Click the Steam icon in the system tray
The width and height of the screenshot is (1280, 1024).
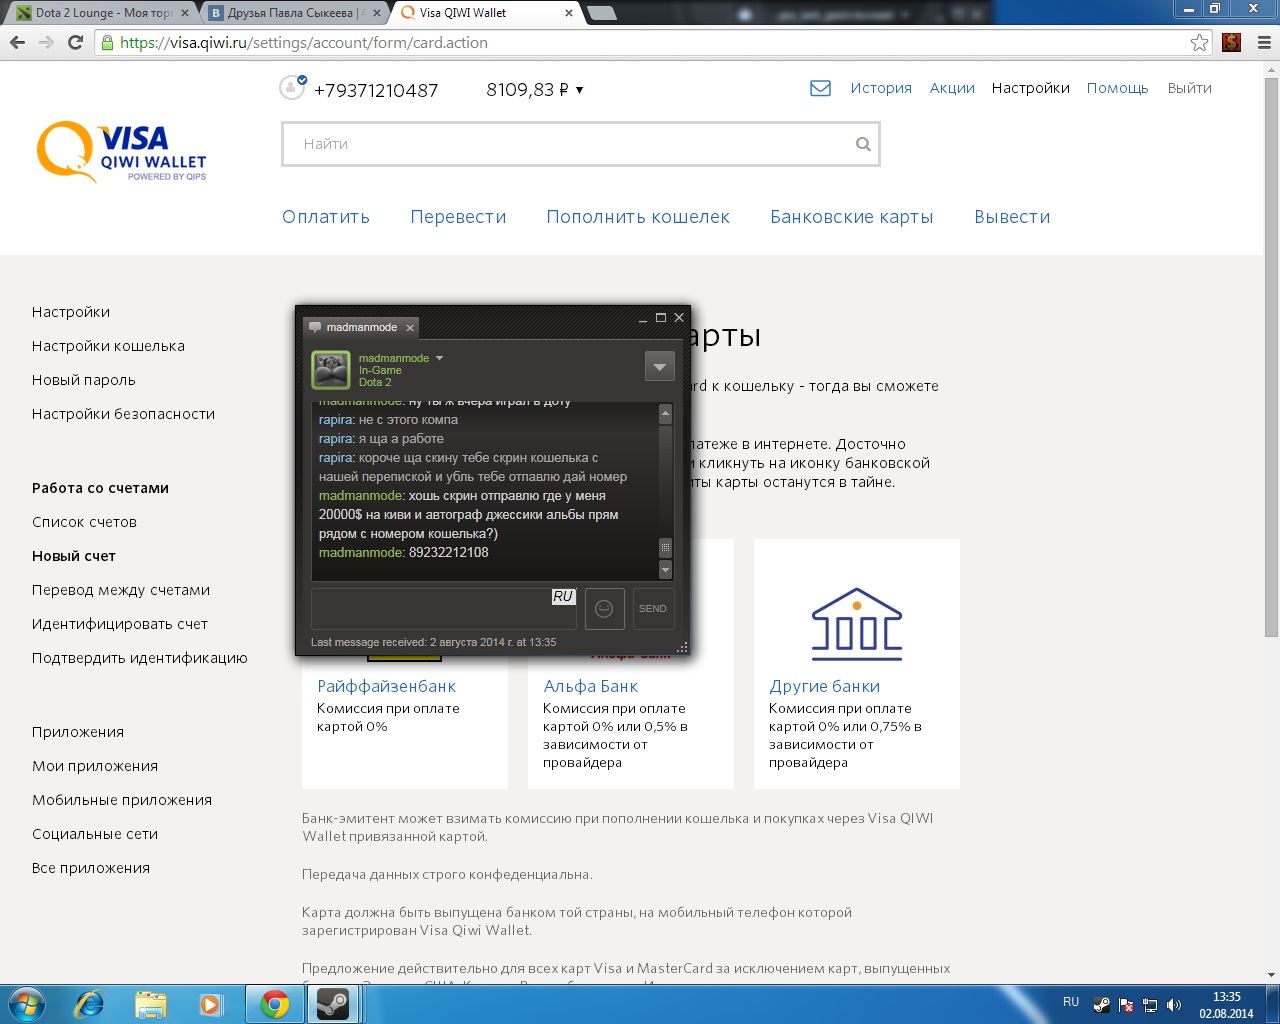(1101, 1005)
